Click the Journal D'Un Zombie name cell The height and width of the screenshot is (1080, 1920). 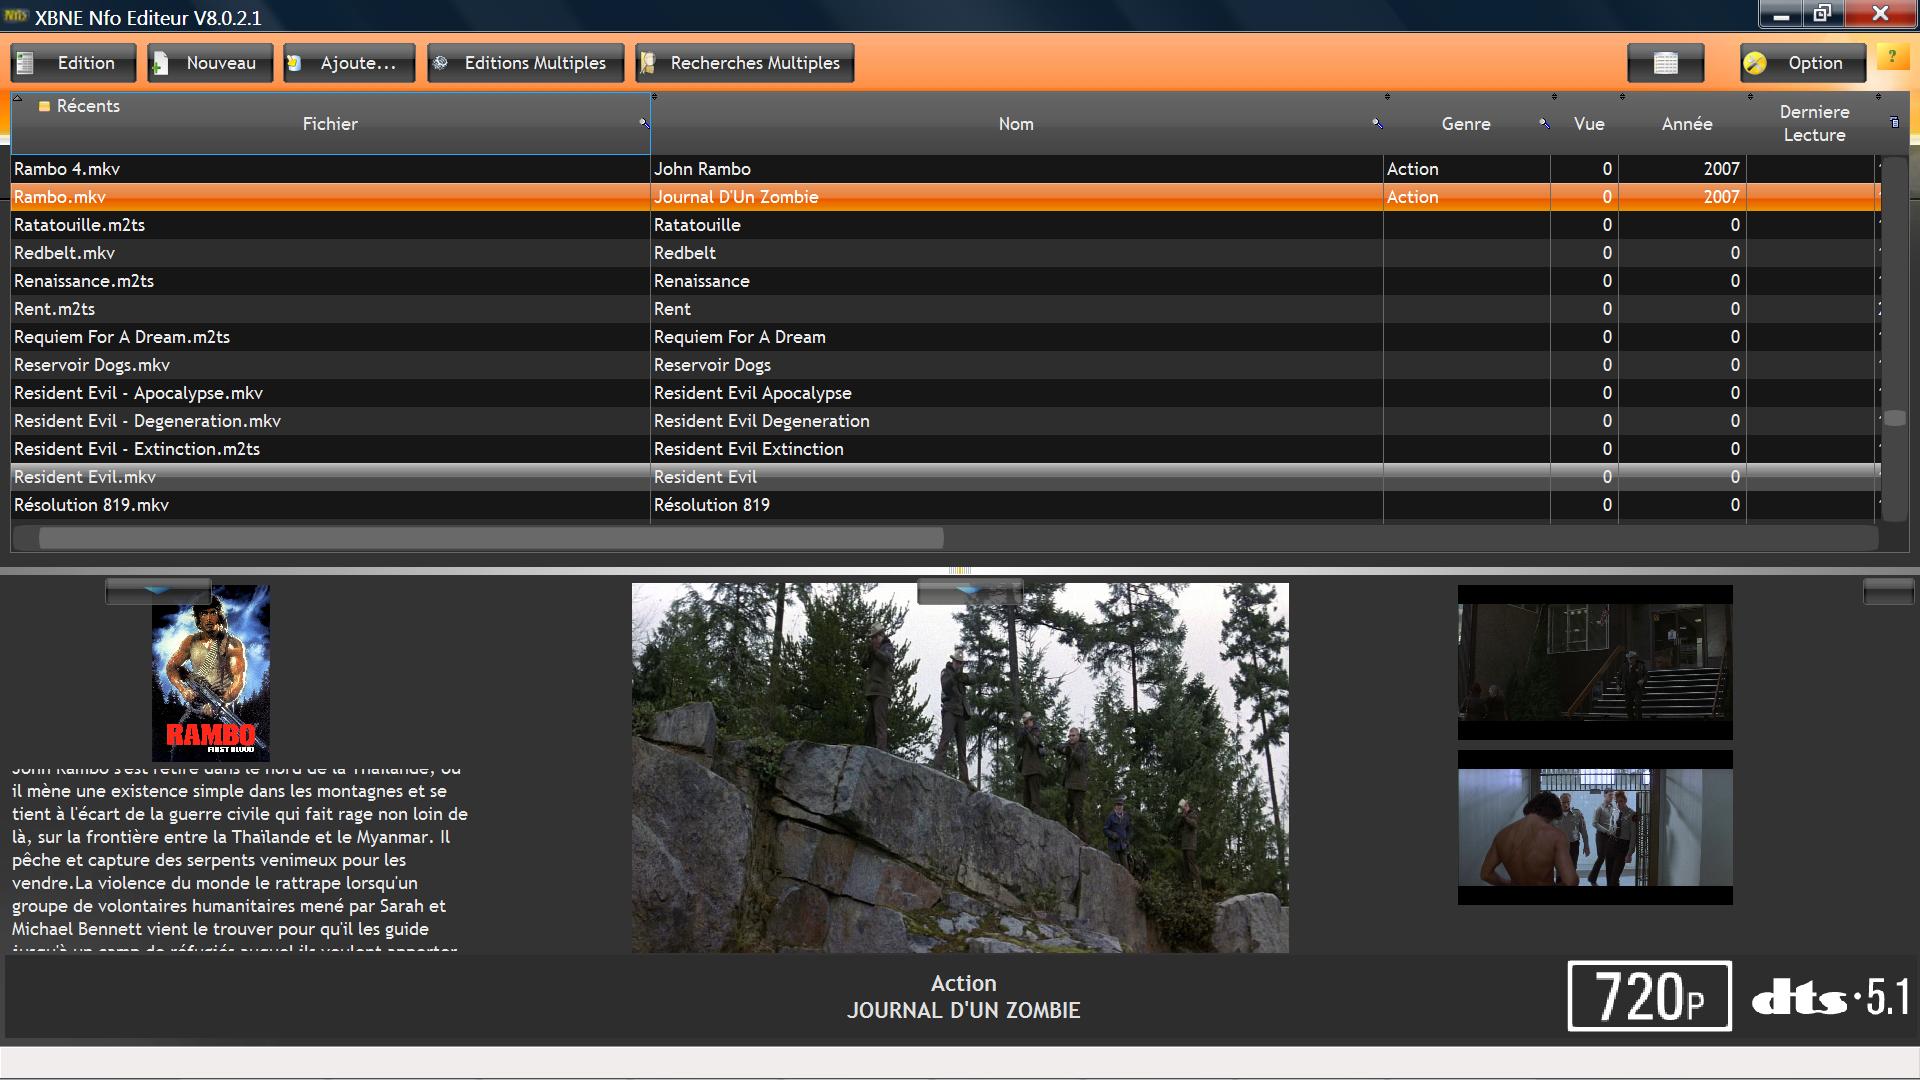pyautogui.click(x=1017, y=197)
